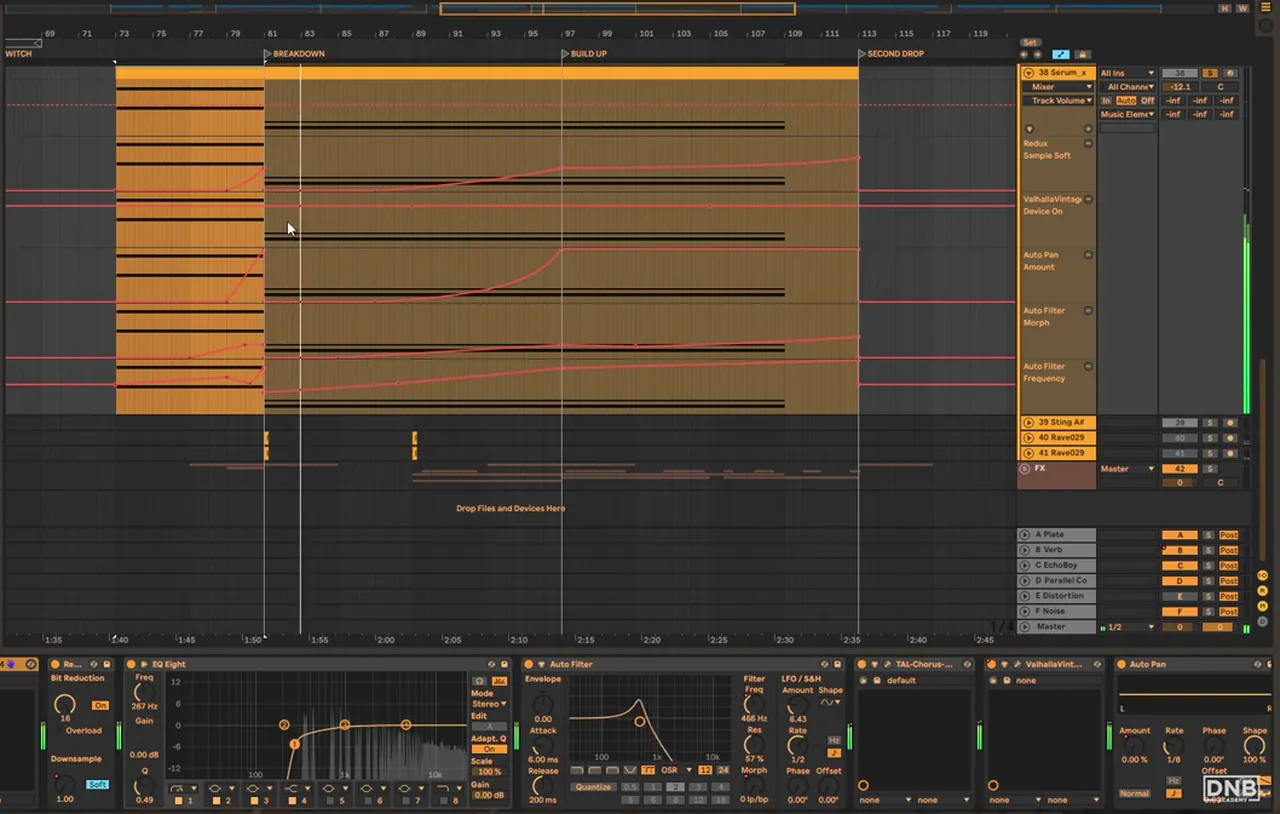
Task: Open the All Ins input dropdown
Action: point(1128,73)
